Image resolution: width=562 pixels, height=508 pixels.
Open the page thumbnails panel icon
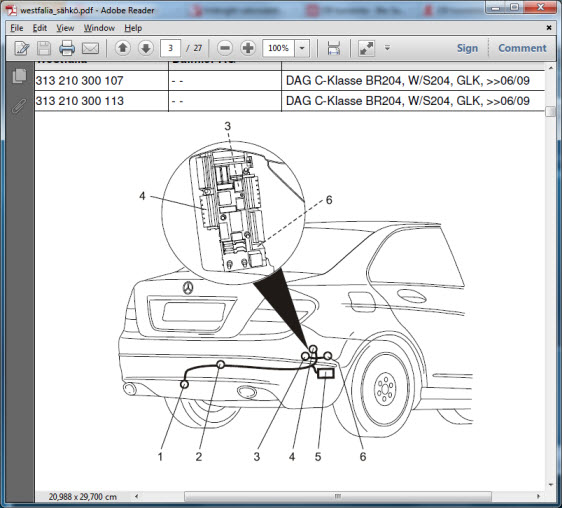(x=19, y=76)
